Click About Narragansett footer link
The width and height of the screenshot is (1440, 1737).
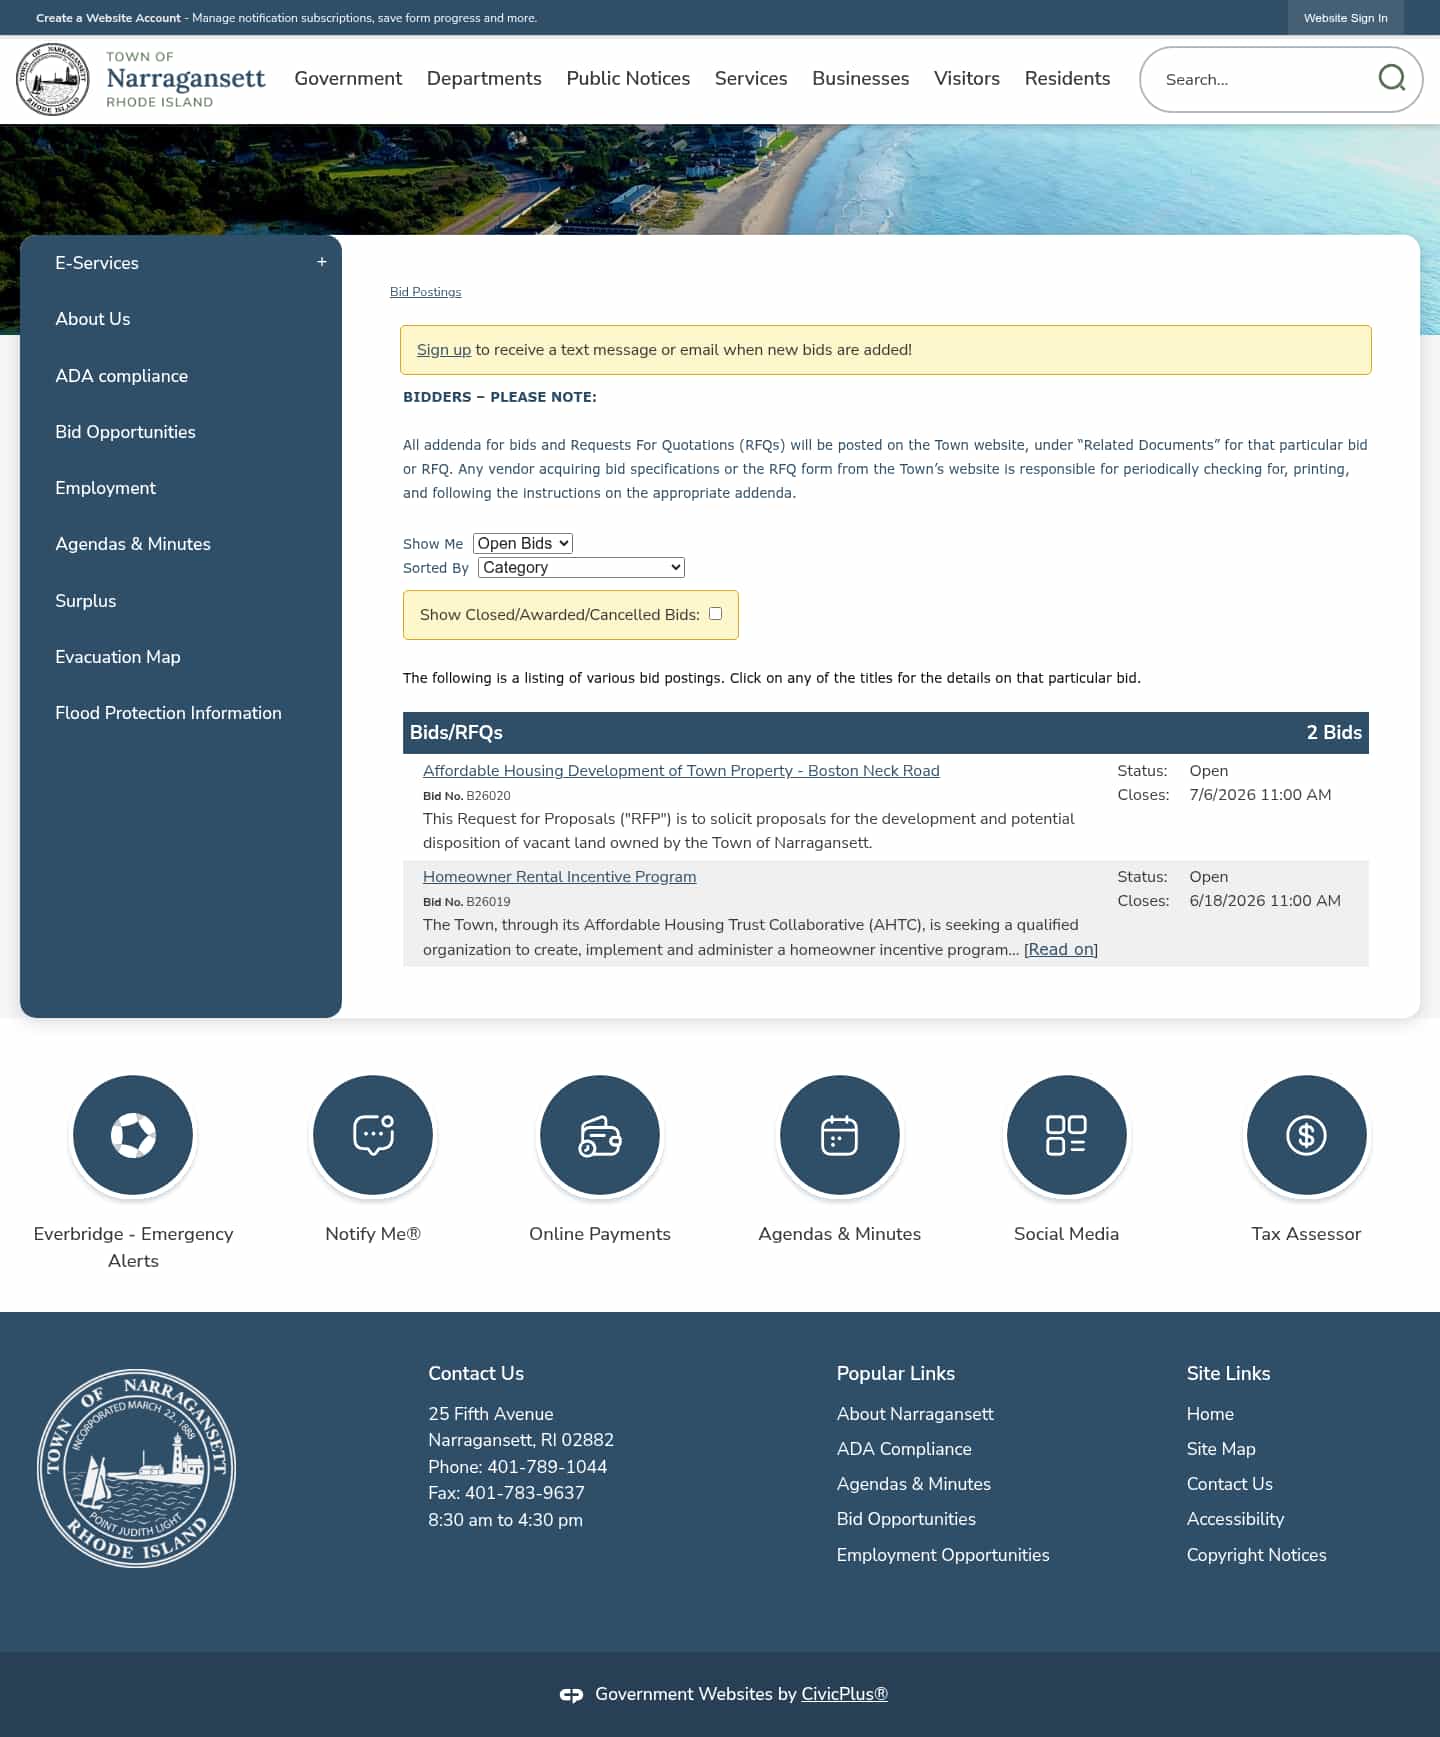point(915,1414)
